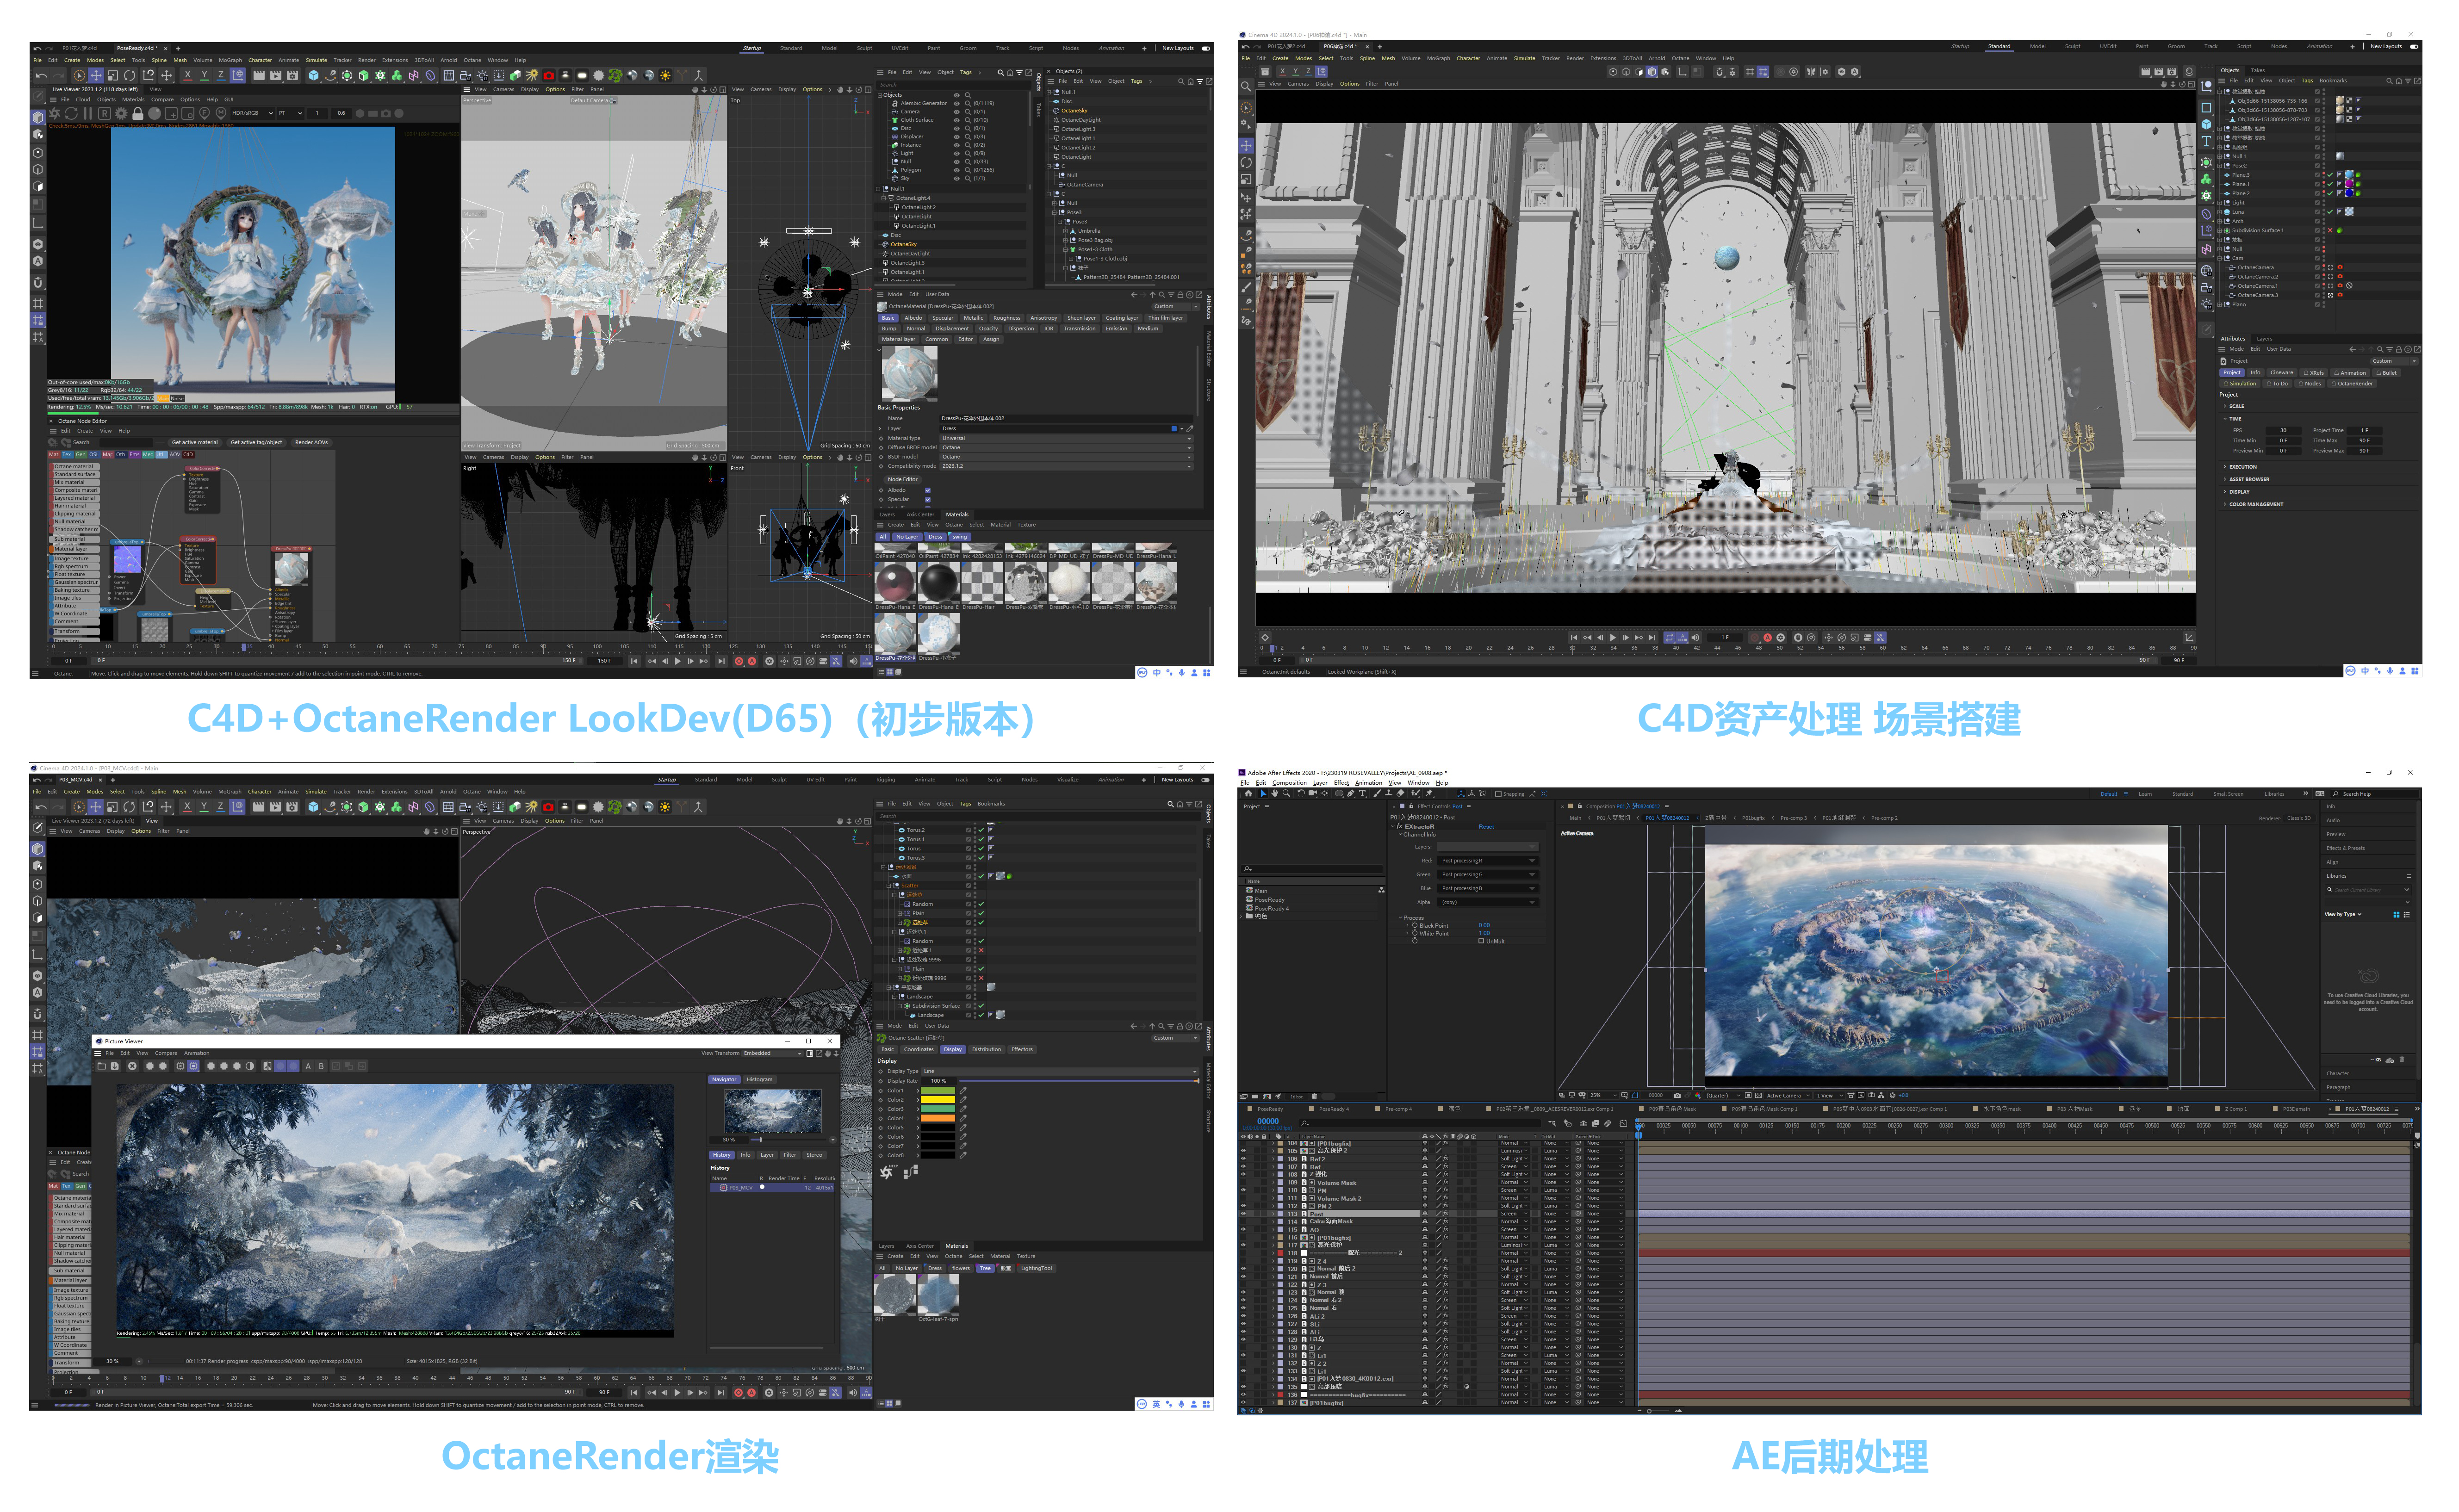
Task: Toggle New Layouts switch in P03_MCV window
Action: (1206, 780)
